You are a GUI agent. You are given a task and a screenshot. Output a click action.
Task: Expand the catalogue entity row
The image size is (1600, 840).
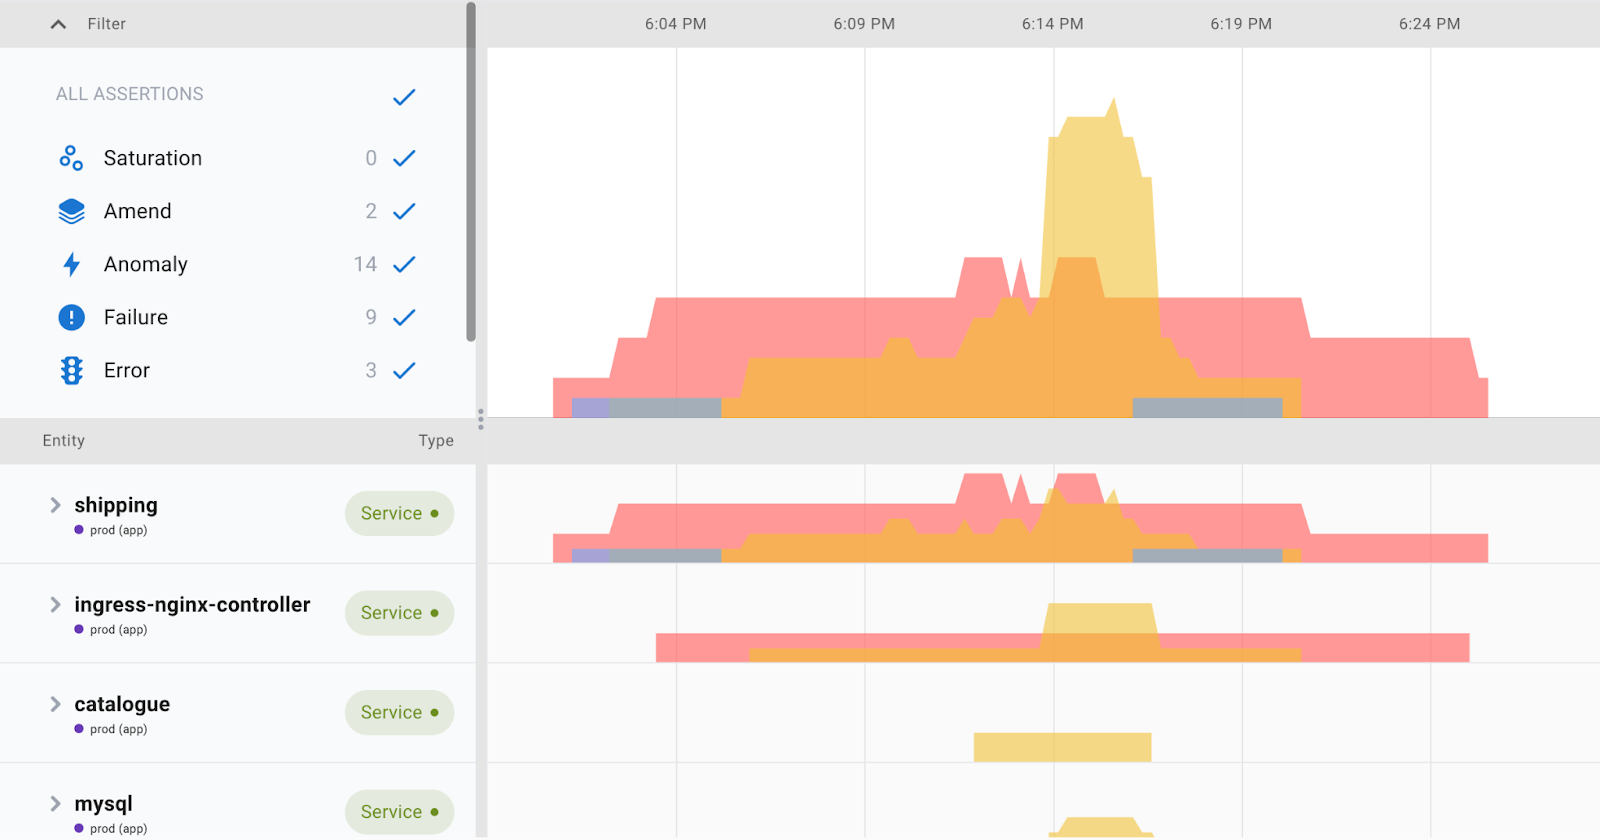click(55, 704)
